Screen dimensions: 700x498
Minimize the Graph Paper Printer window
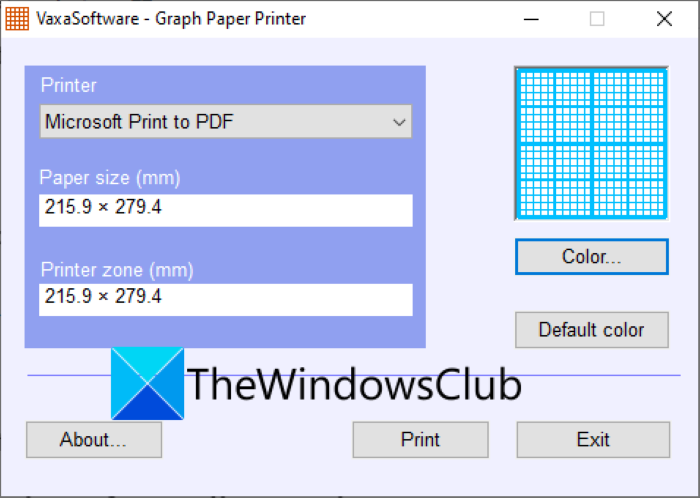click(x=531, y=19)
